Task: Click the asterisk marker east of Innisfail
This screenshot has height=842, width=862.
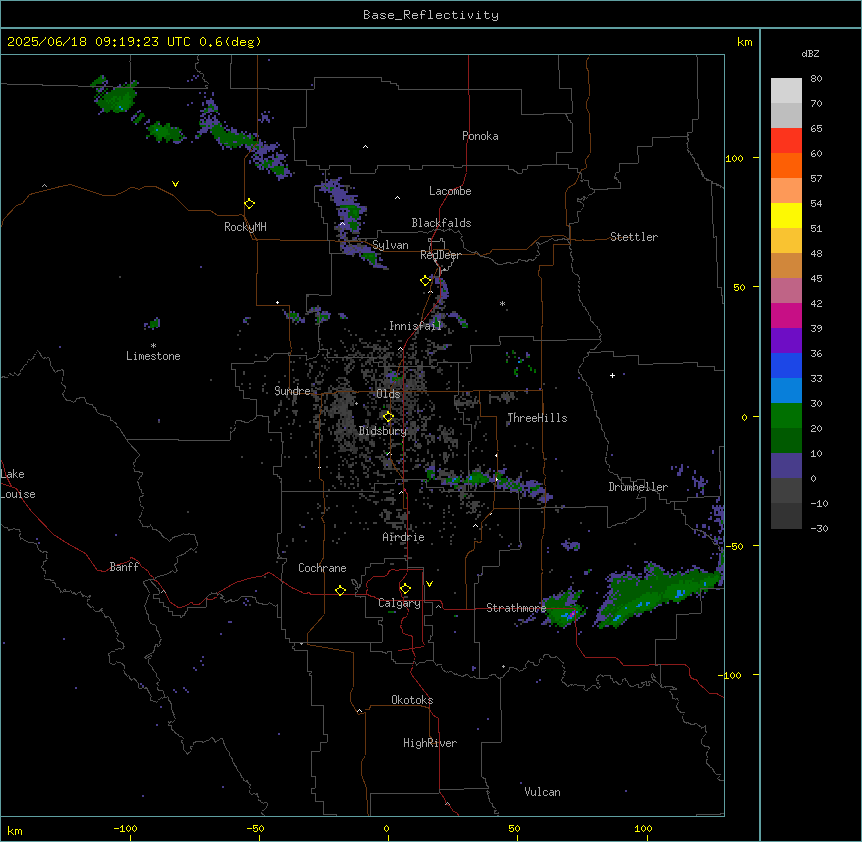Action: pos(502,303)
